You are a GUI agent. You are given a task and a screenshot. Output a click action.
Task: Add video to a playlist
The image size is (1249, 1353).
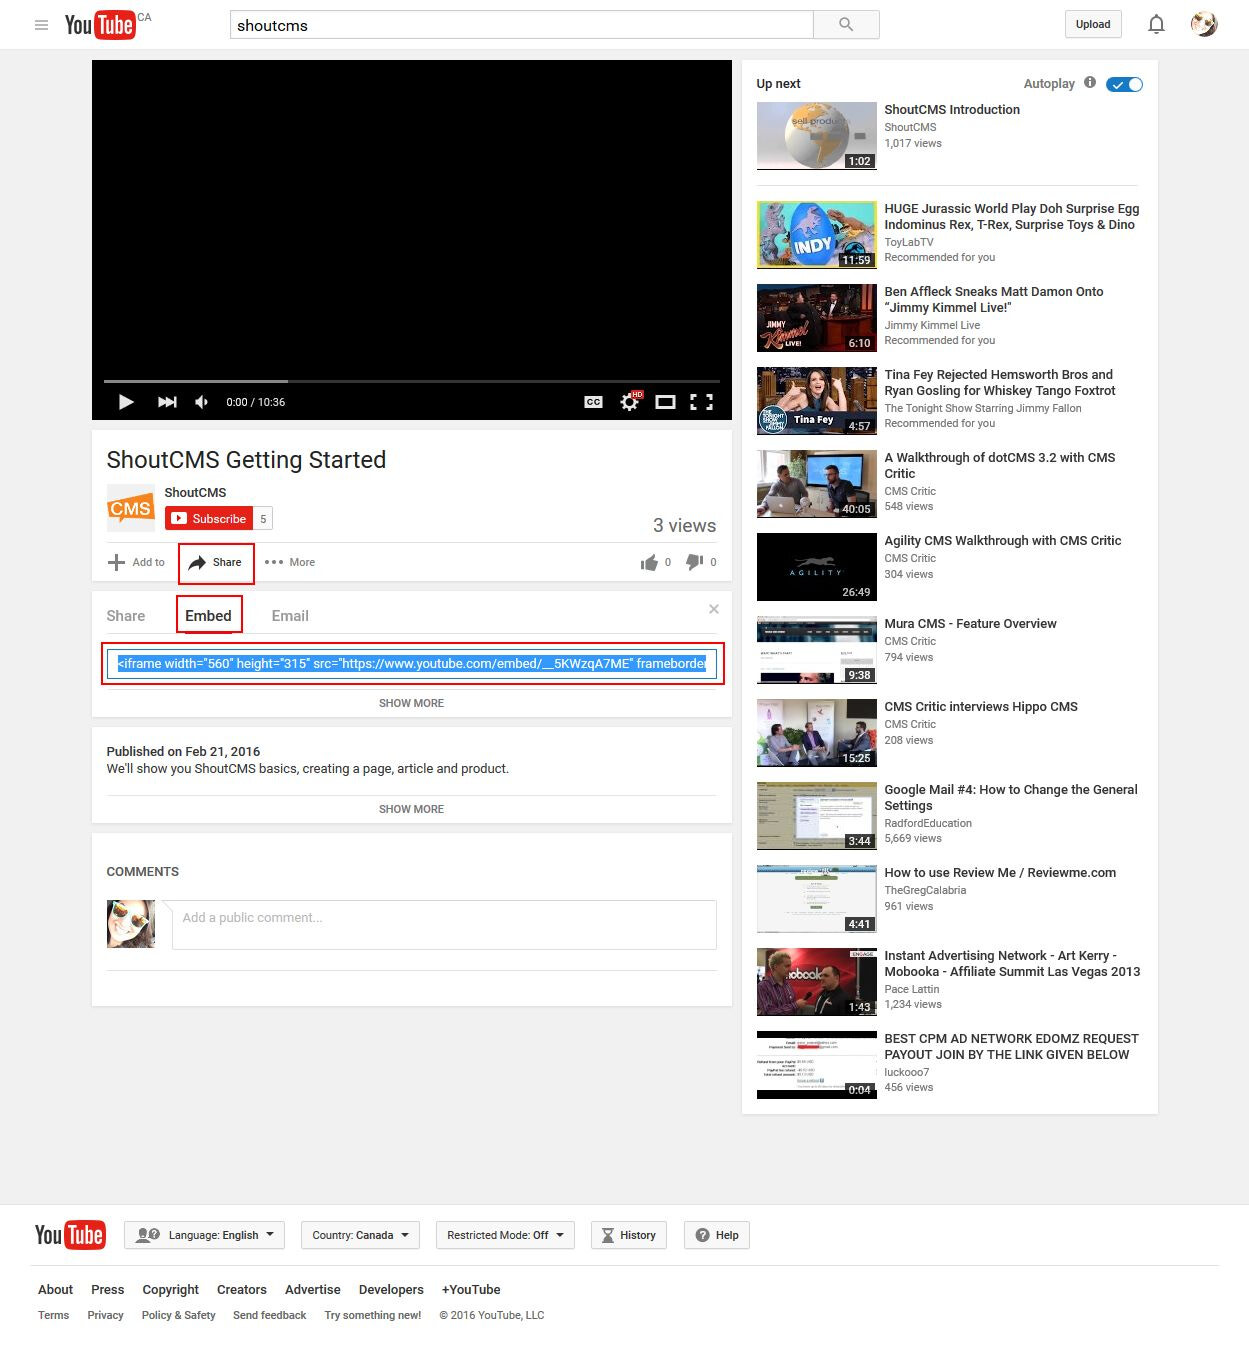136,562
